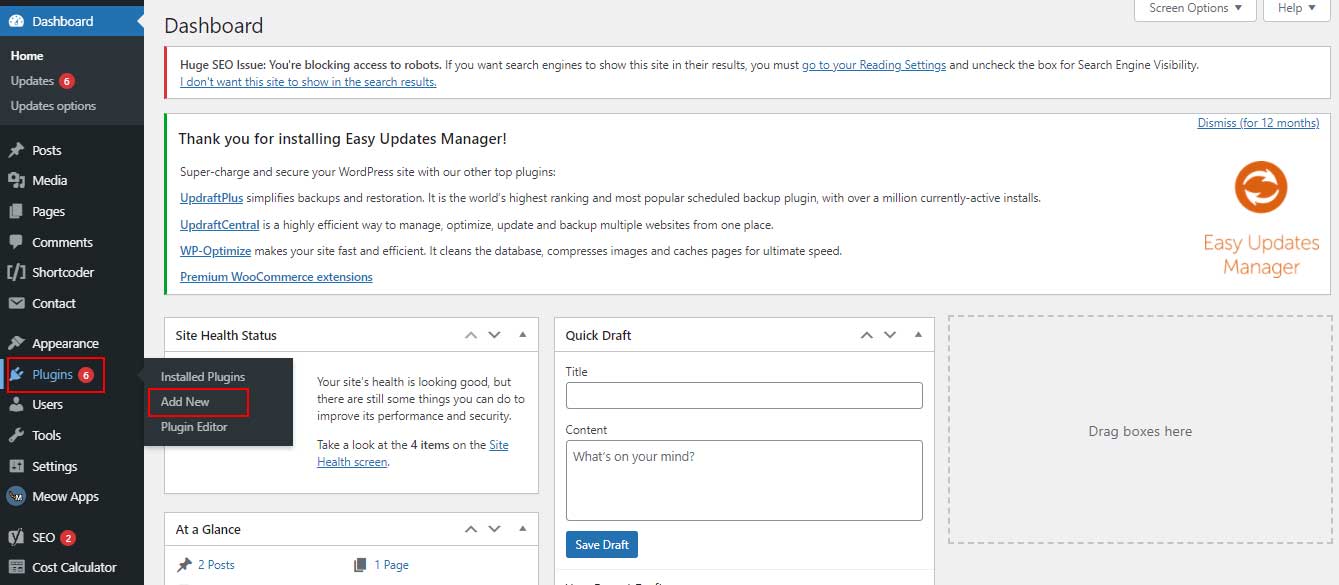This screenshot has width=1339, height=585.
Task: Click the Dashboard gauge icon in sidebar
Action: click(x=16, y=21)
